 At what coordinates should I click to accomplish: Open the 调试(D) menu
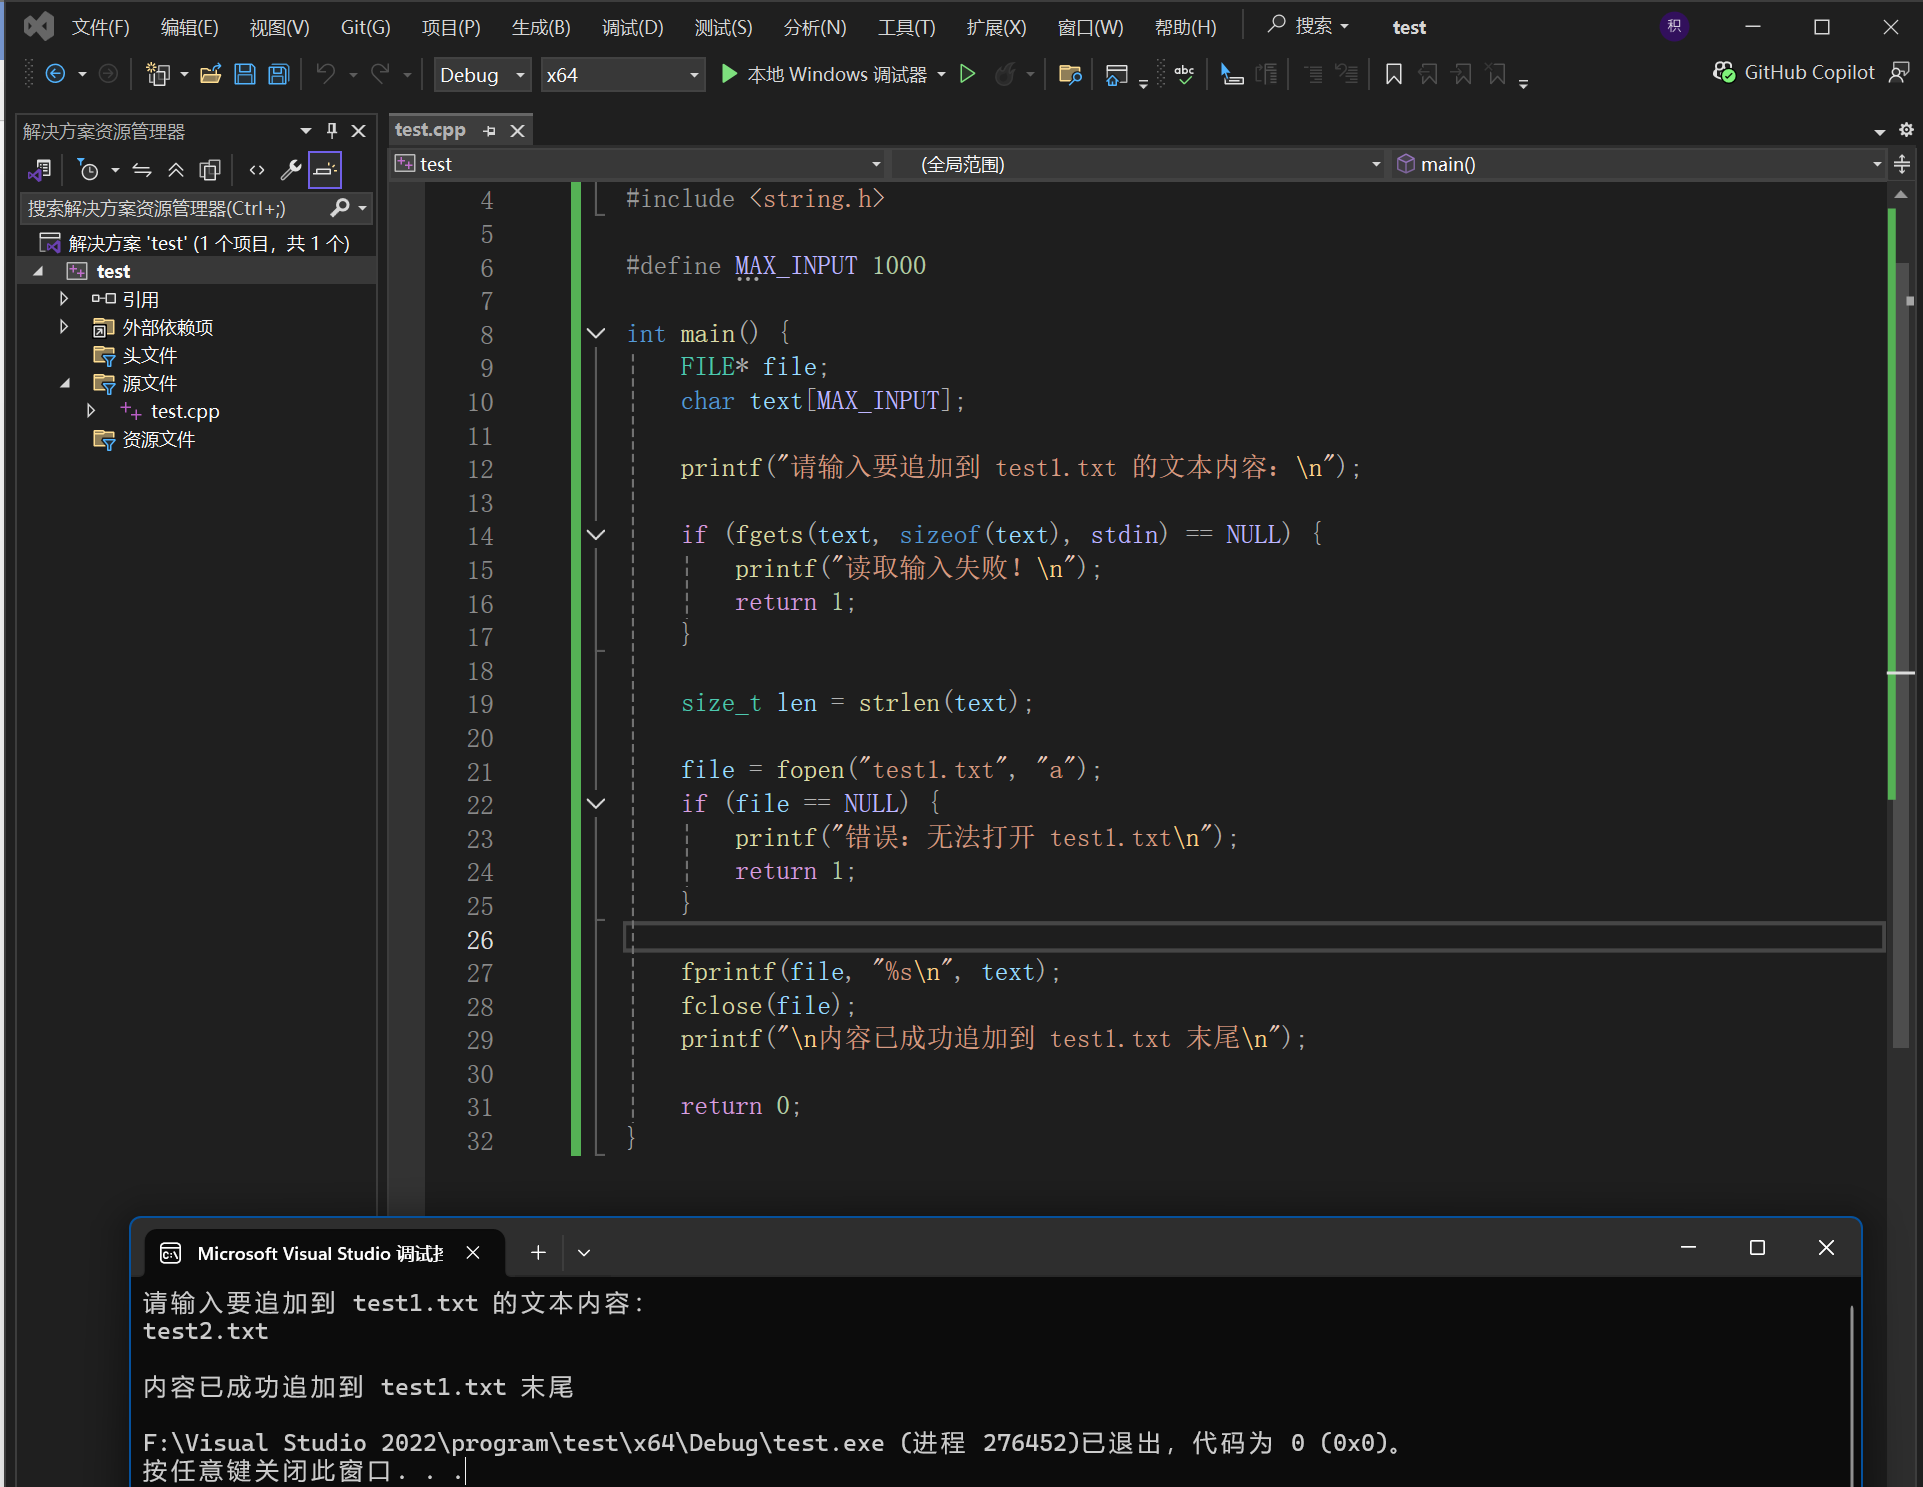coord(632,27)
